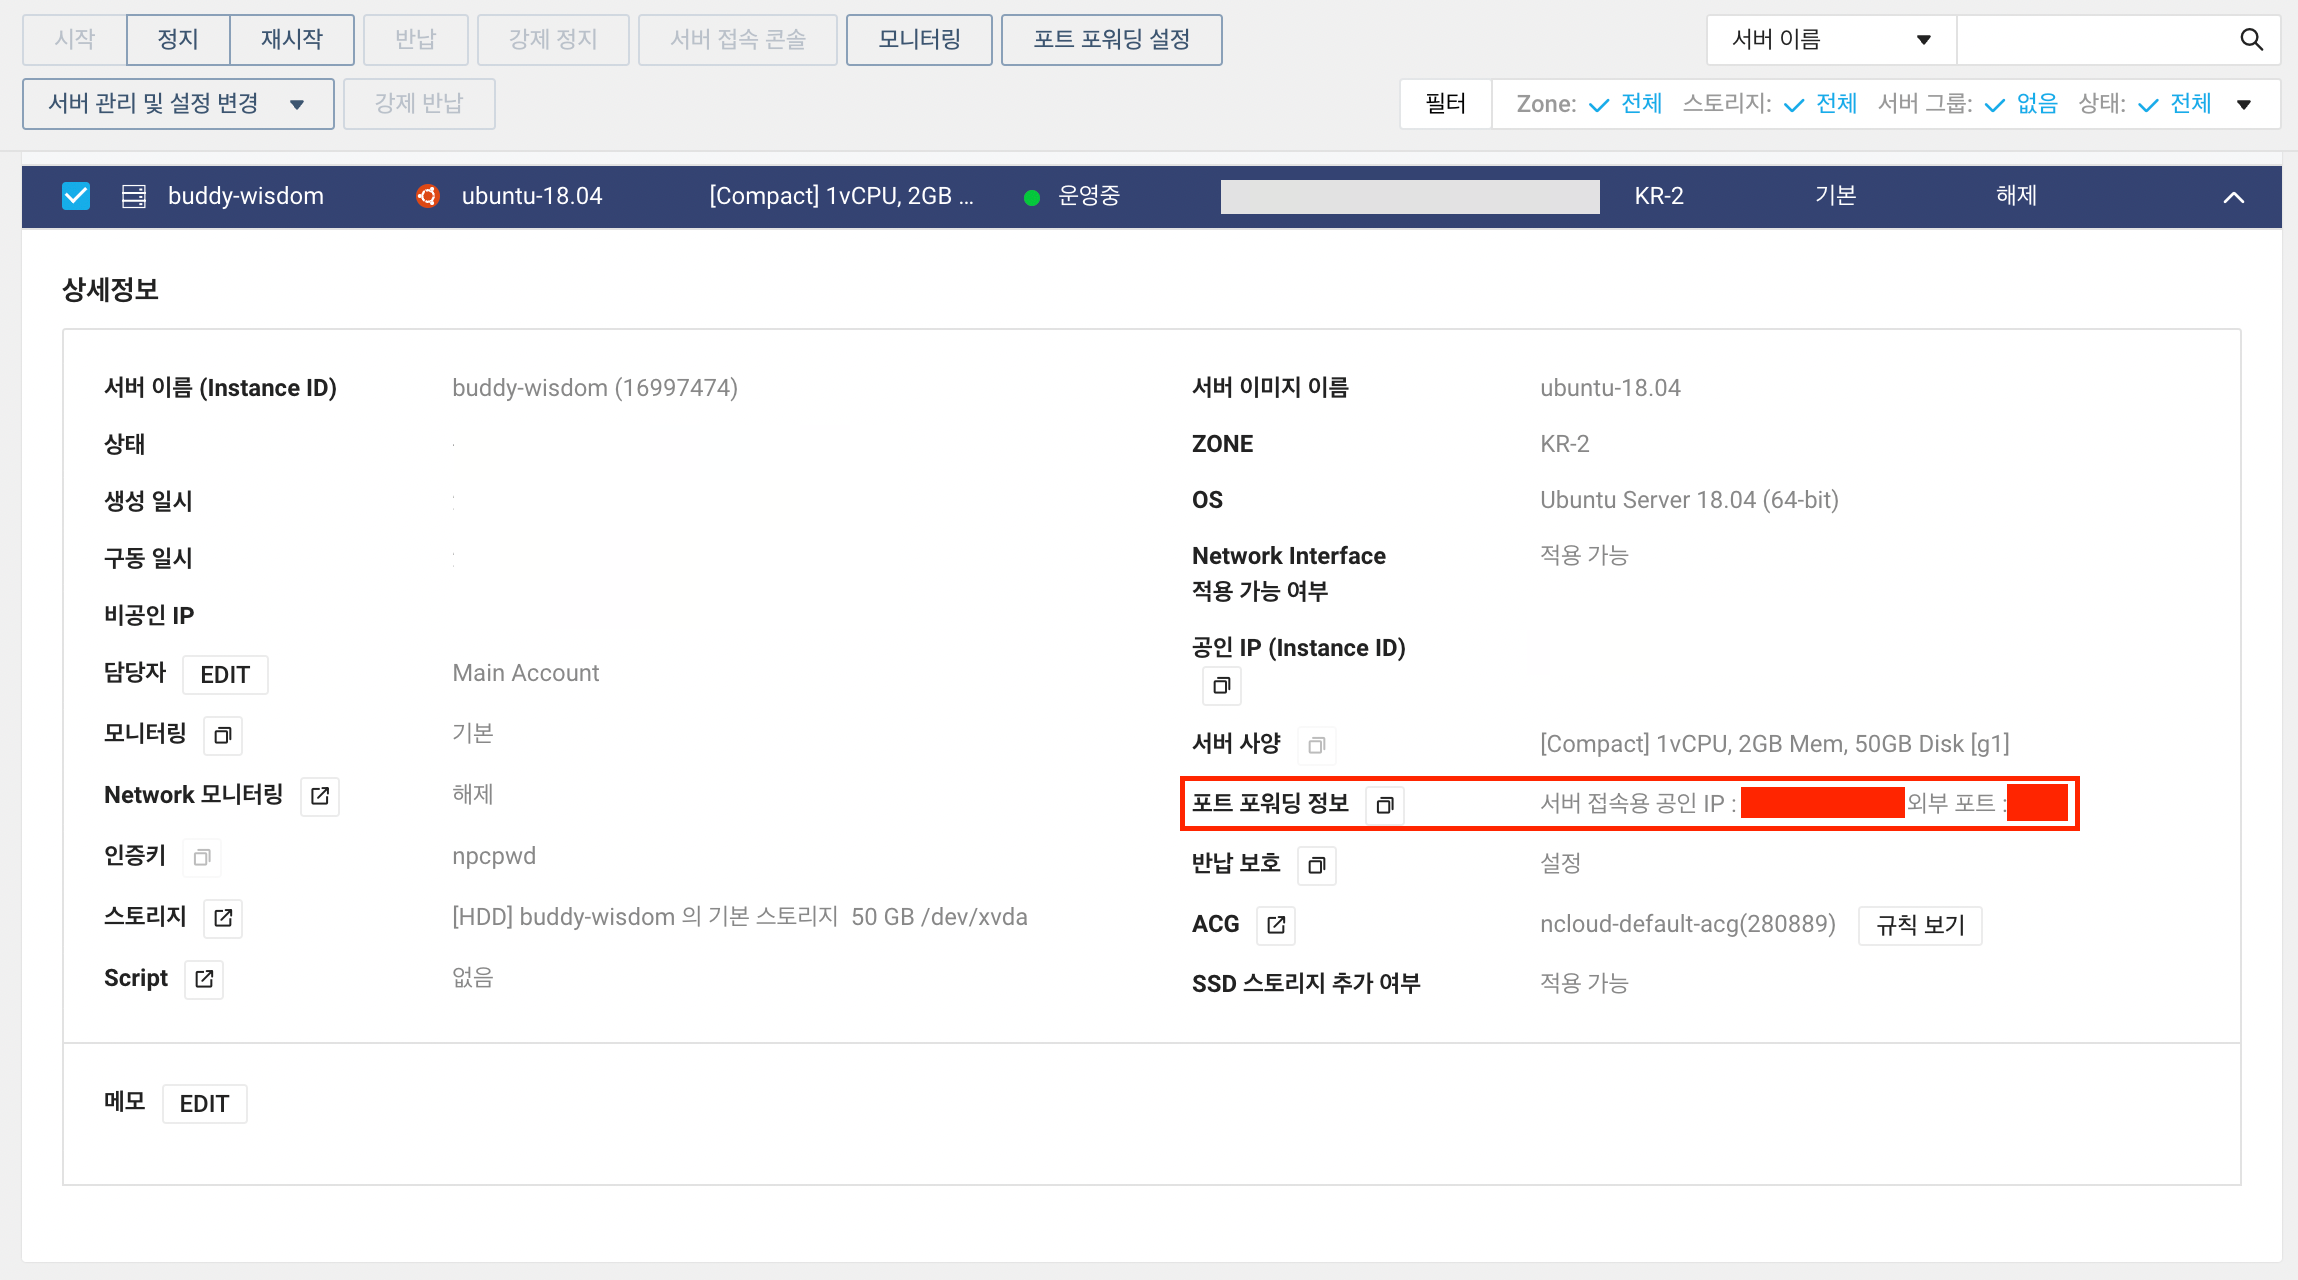Click the 재시작 toolbar button
The width and height of the screenshot is (2298, 1280).
point(292,40)
